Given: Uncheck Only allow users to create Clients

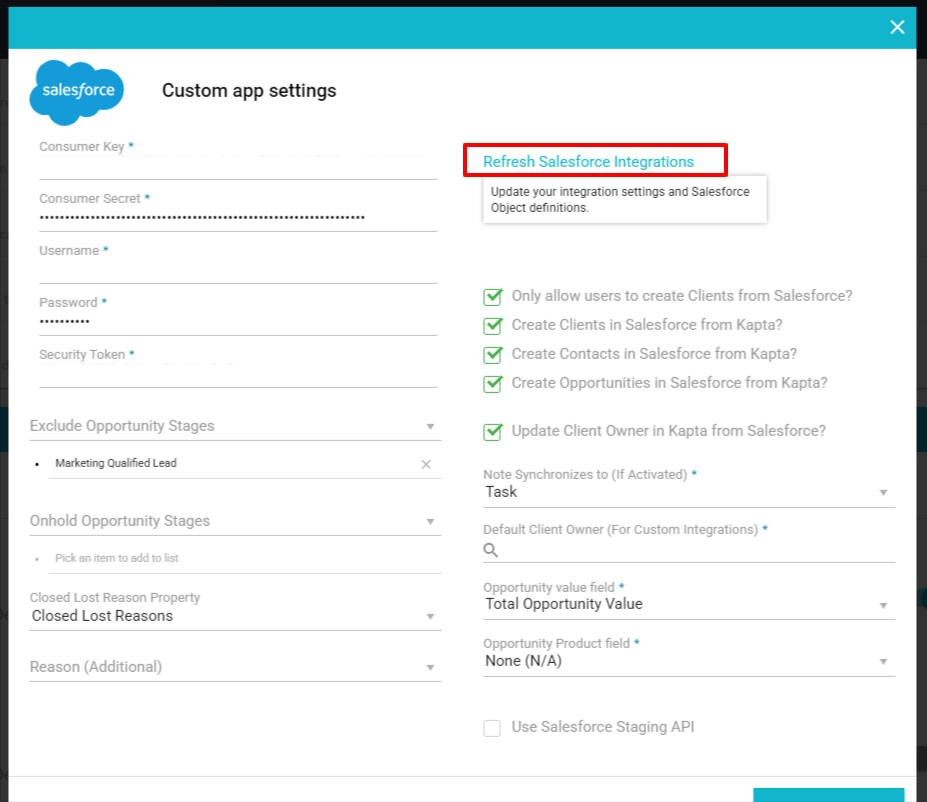Looking at the screenshot, I should pos(492,296).
